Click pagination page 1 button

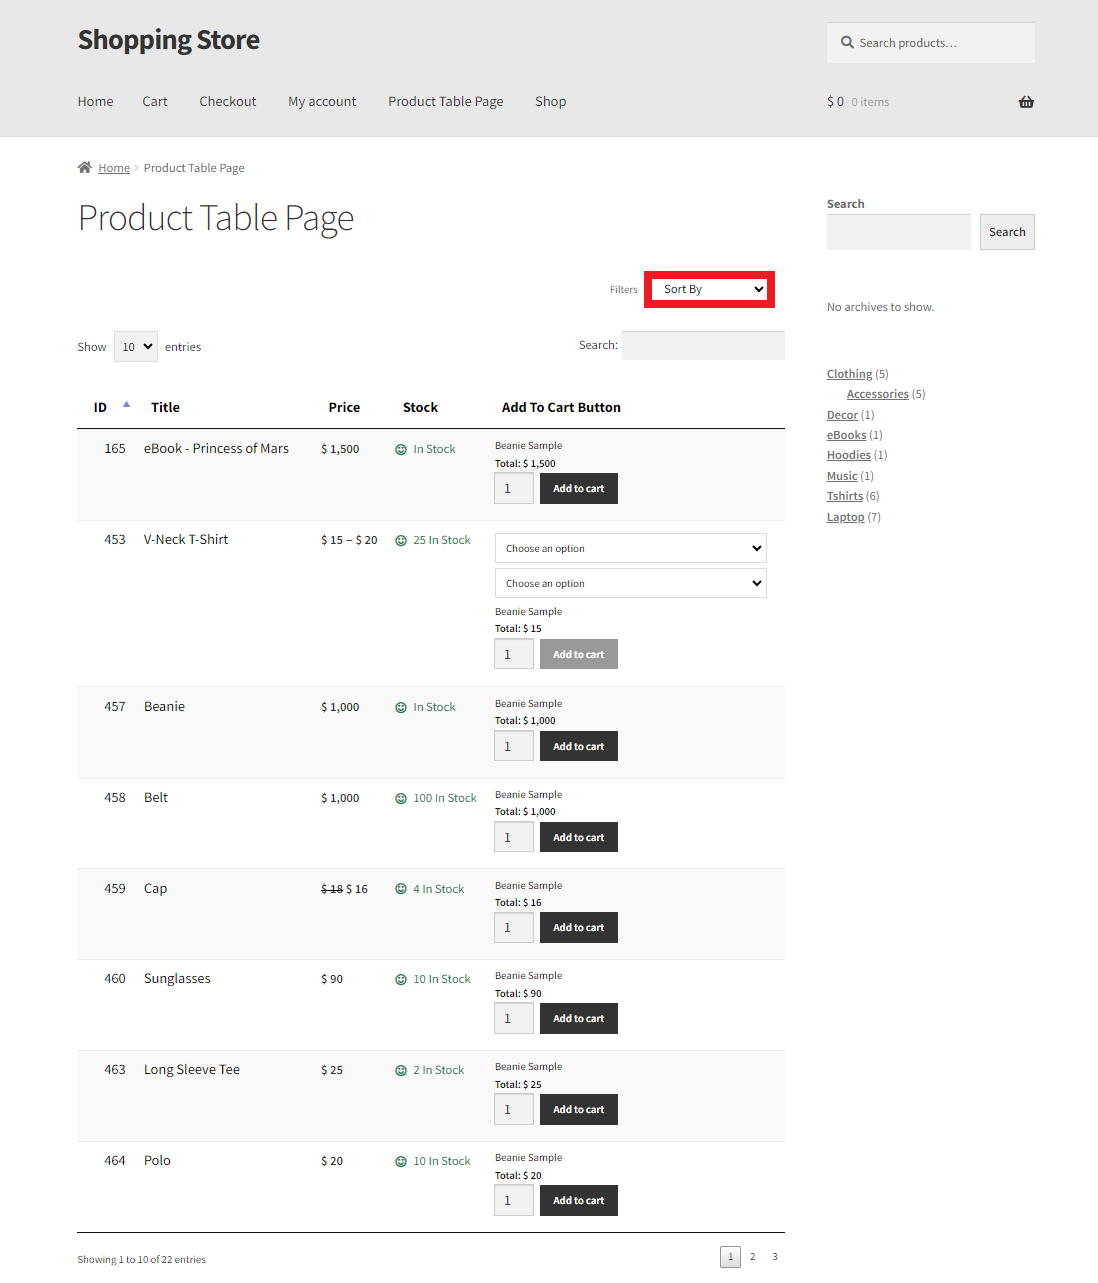(x=730, y=1257)
